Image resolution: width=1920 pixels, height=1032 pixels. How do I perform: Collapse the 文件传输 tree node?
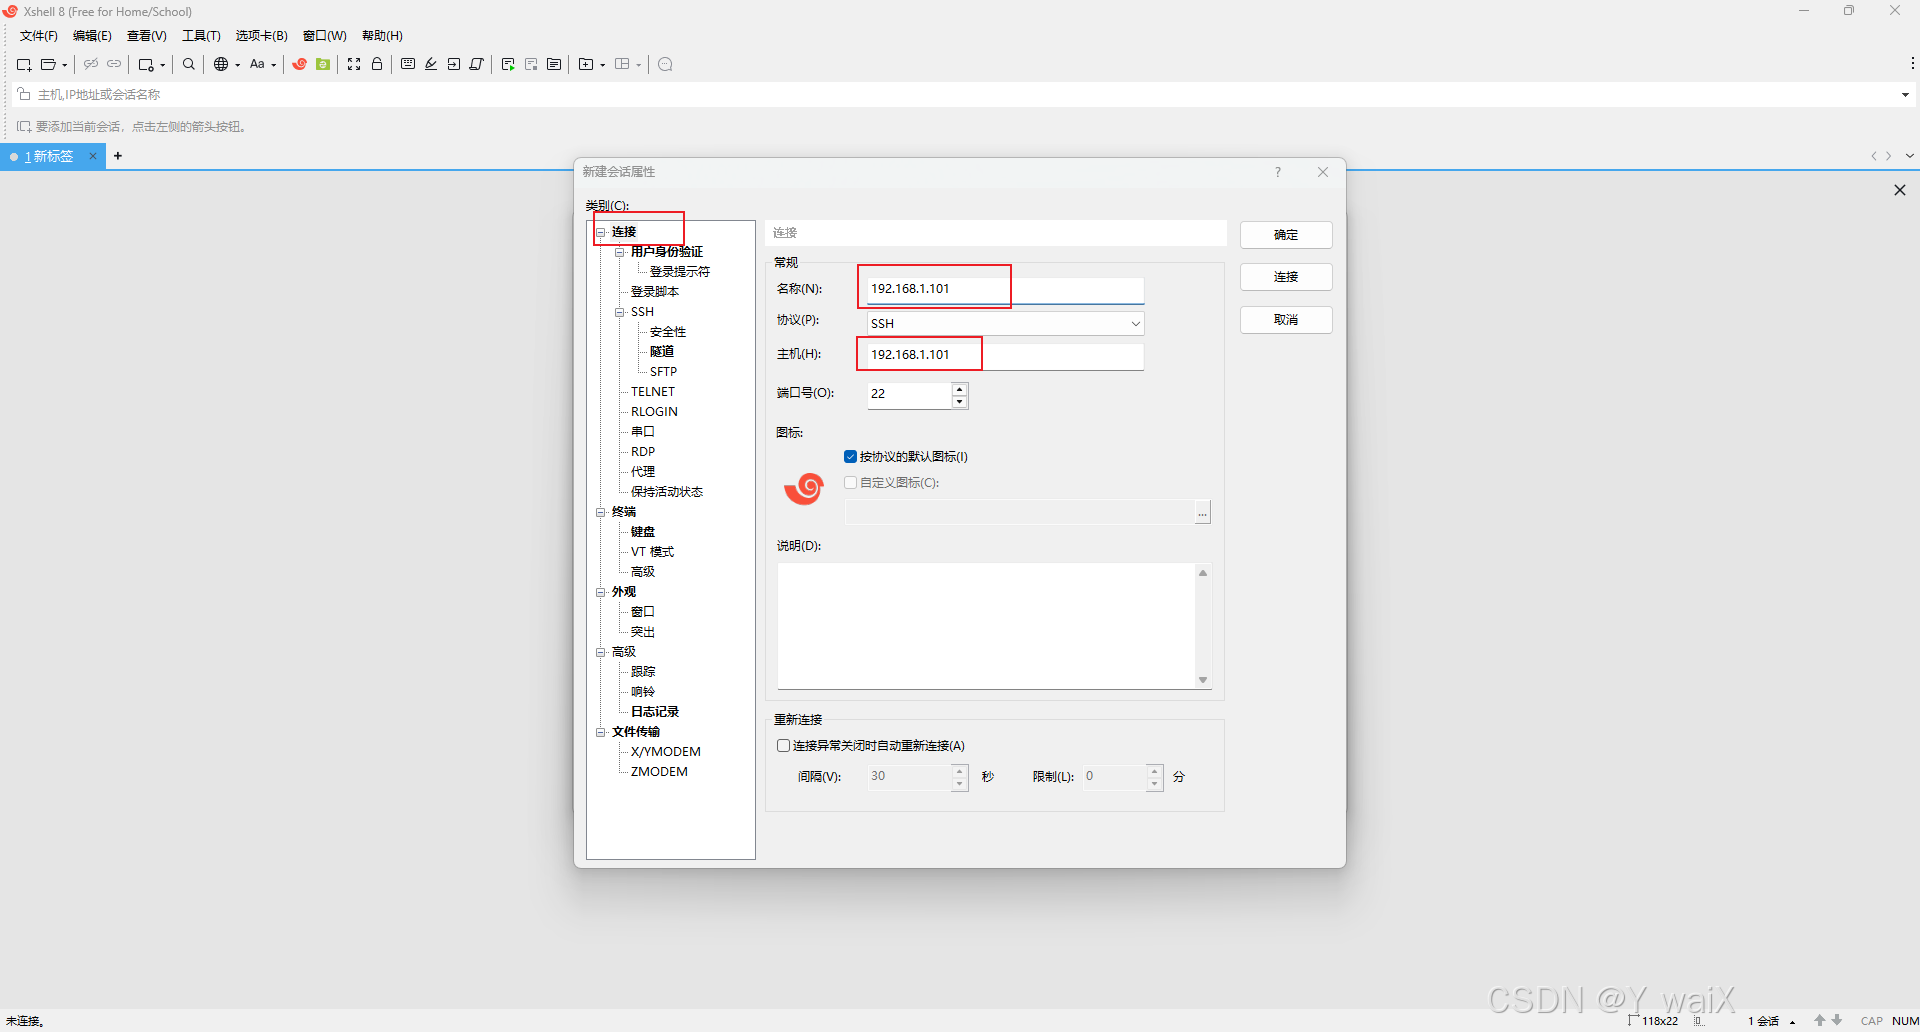click(x=601, y=732)
